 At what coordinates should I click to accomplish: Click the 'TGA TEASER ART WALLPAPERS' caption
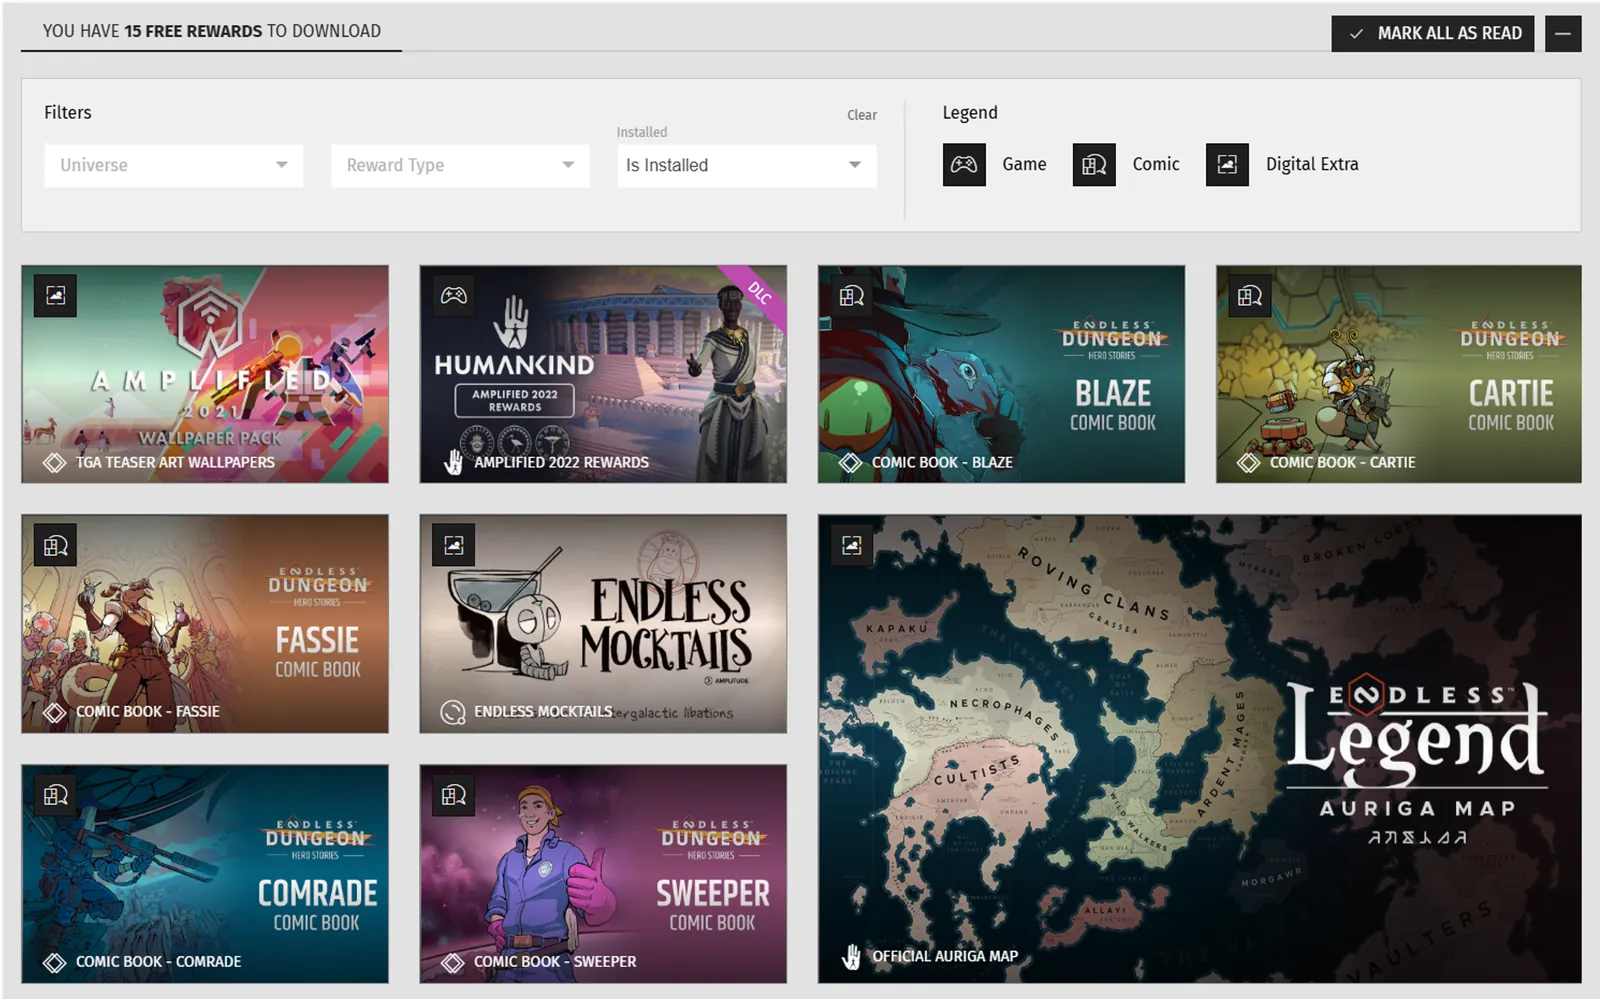175,463
